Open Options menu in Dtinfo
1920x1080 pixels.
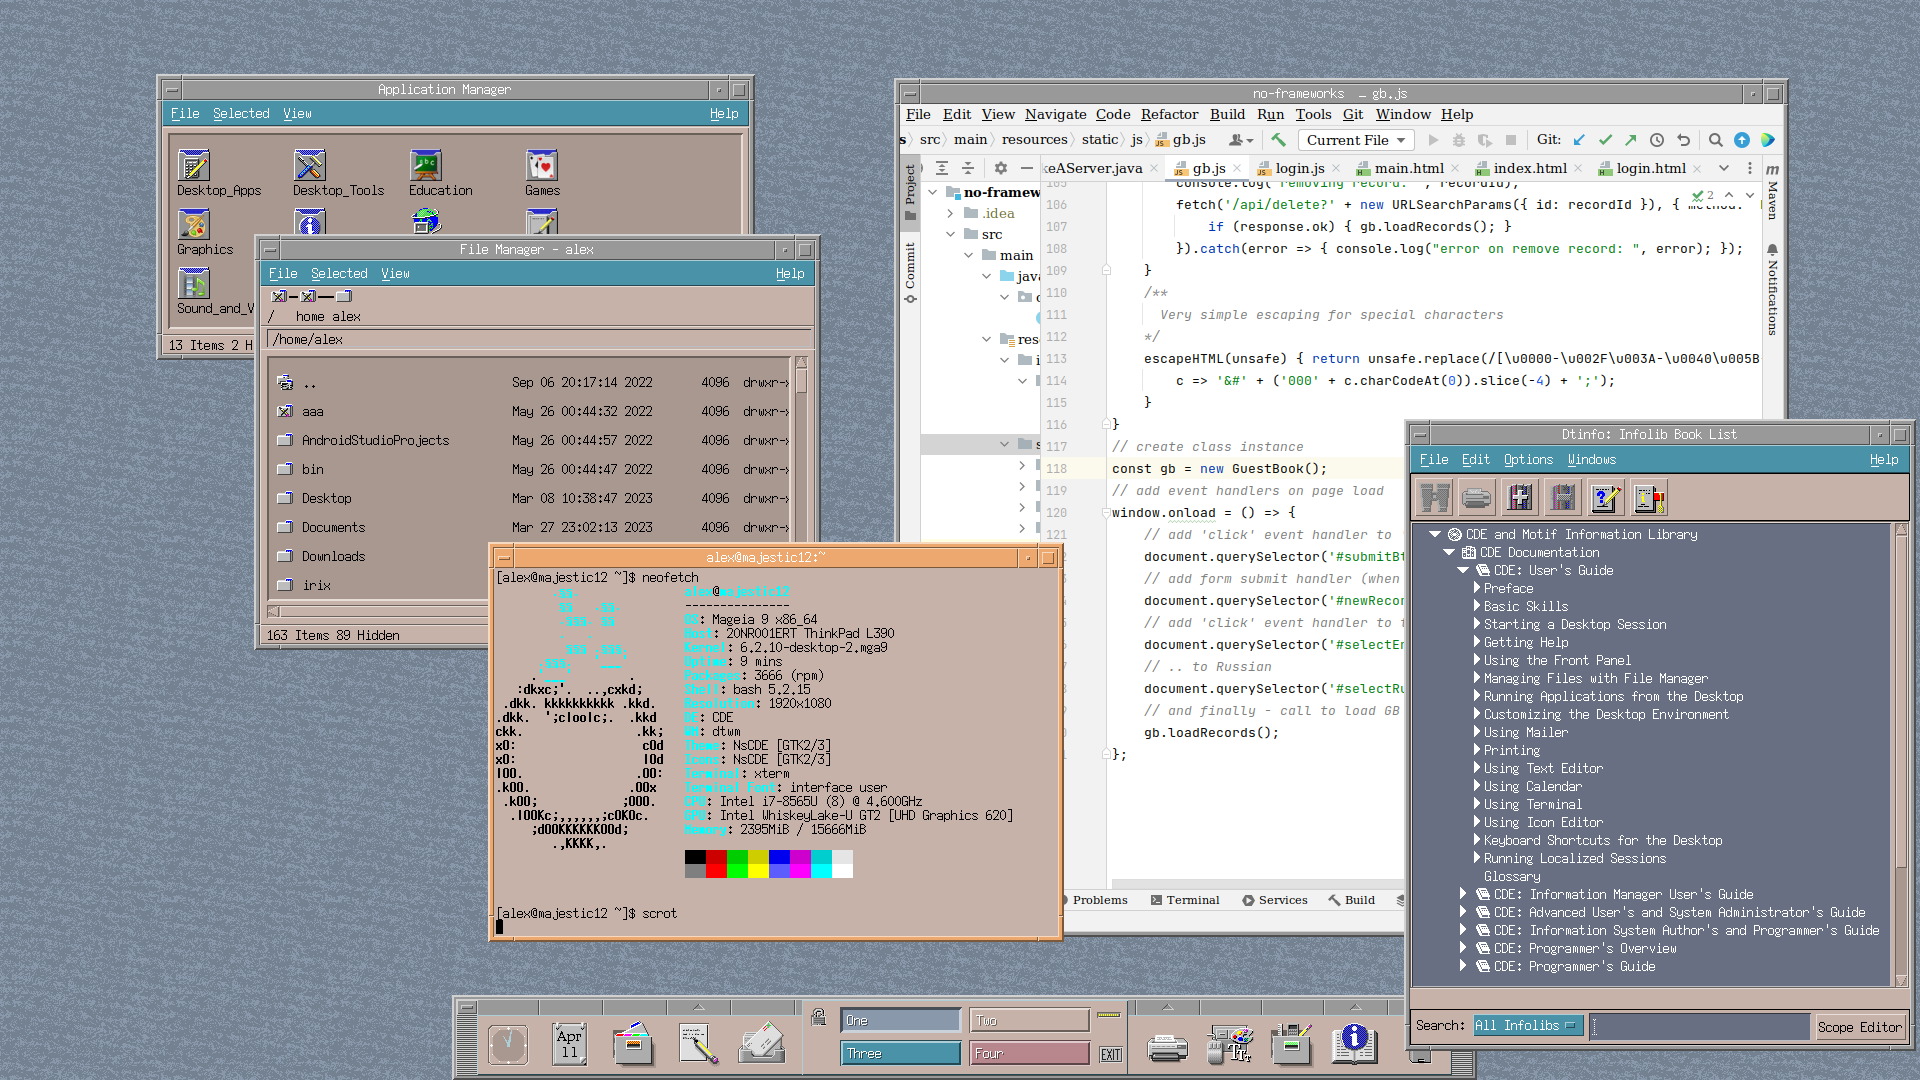coord(1528,459)
